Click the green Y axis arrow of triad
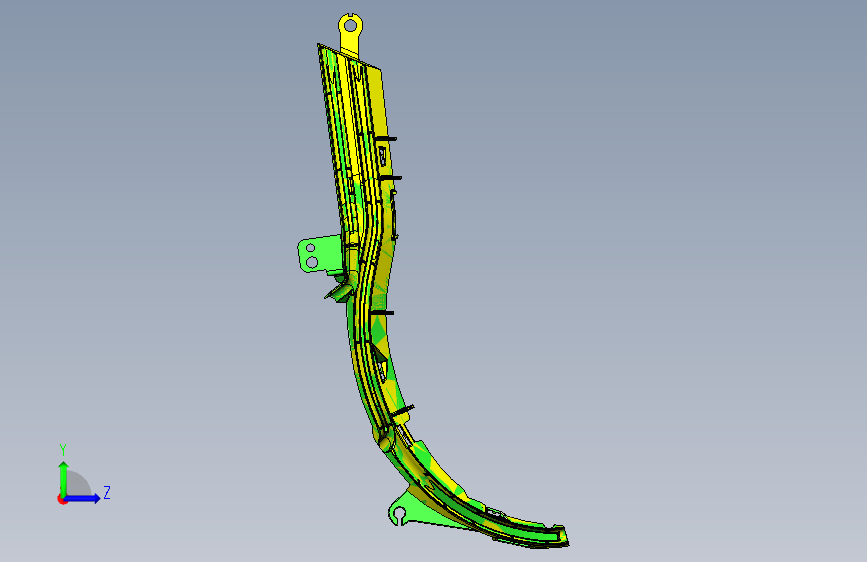Screen dimensions: 867x562 [64, 479]
